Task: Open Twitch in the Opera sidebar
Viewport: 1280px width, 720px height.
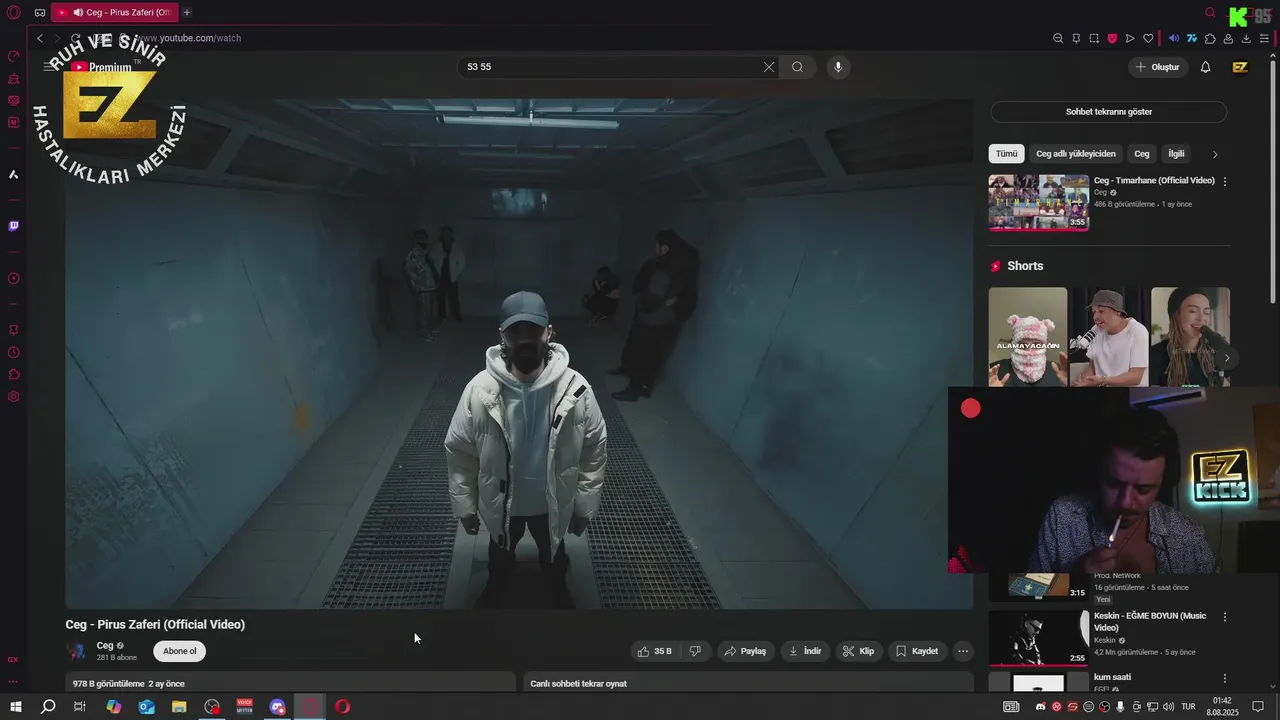Action: [x=14, y=226]
